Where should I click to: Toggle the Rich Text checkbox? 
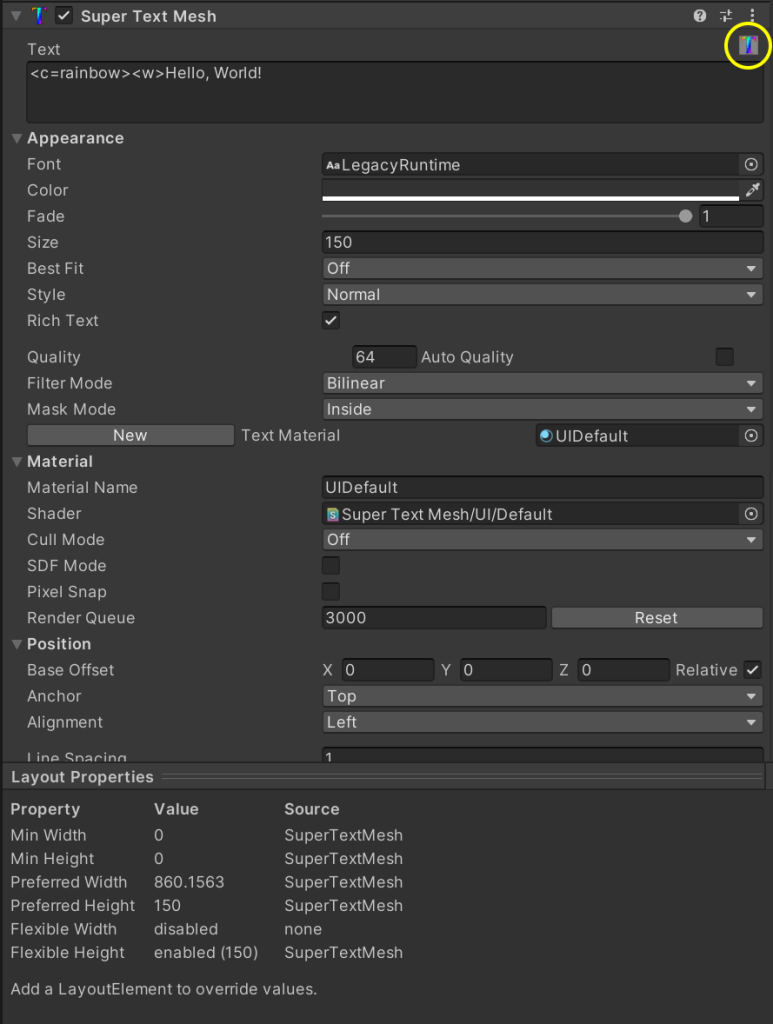click(331, 320)
